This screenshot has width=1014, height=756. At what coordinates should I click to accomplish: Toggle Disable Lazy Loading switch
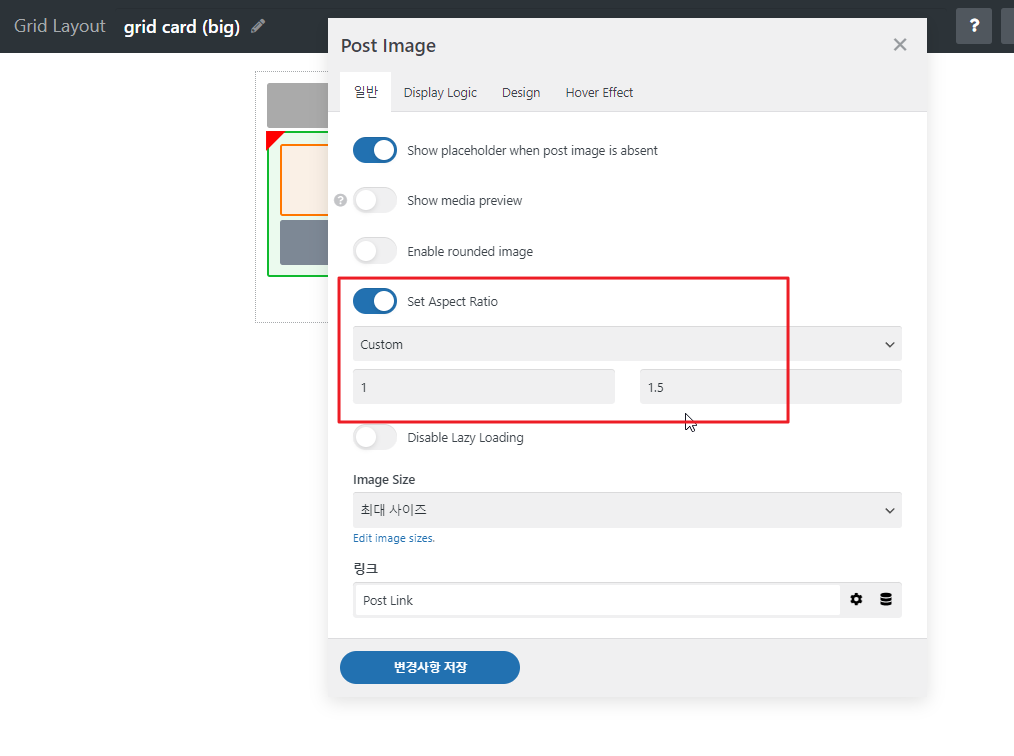[x=374, y=437]
